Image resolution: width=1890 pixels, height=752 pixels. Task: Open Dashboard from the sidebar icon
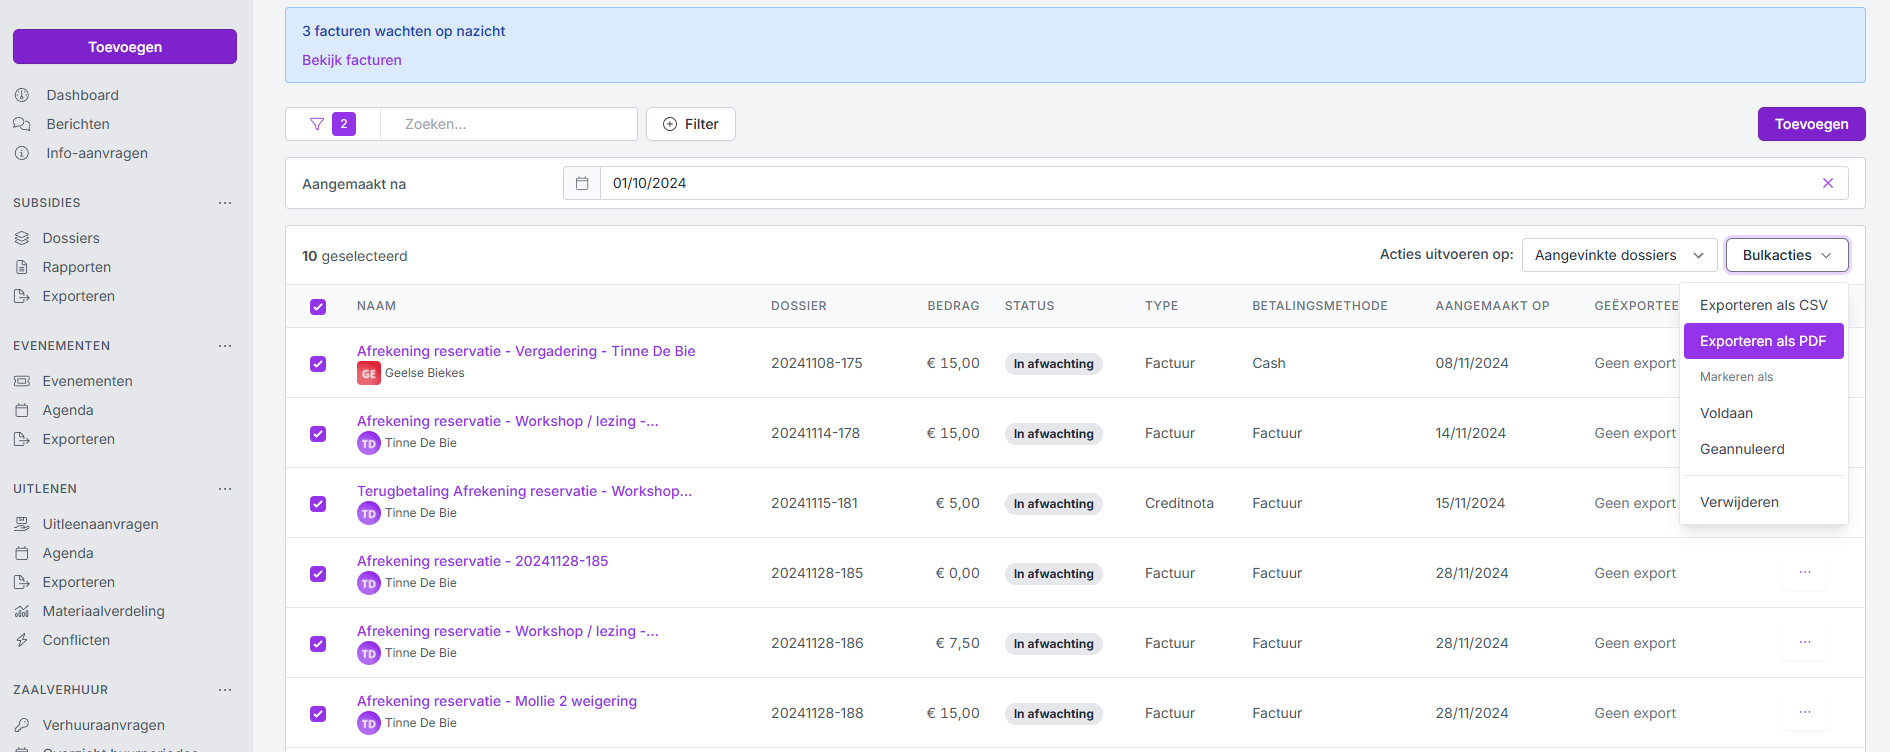click(22, 95)
